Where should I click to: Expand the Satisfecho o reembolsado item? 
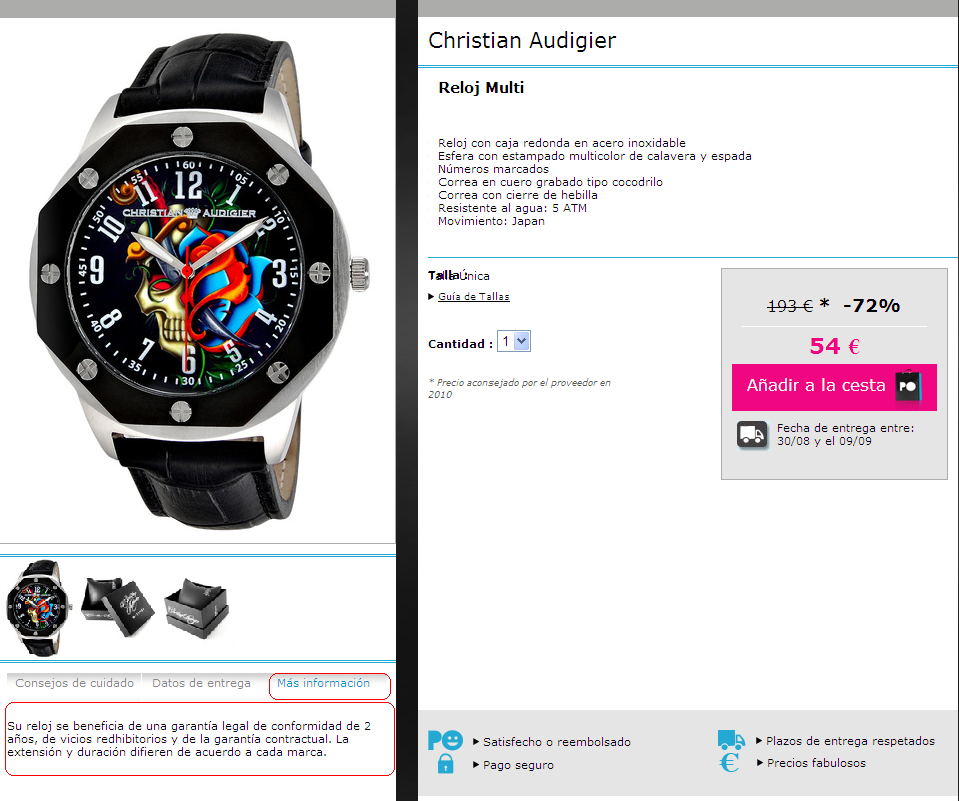(476, 742)
